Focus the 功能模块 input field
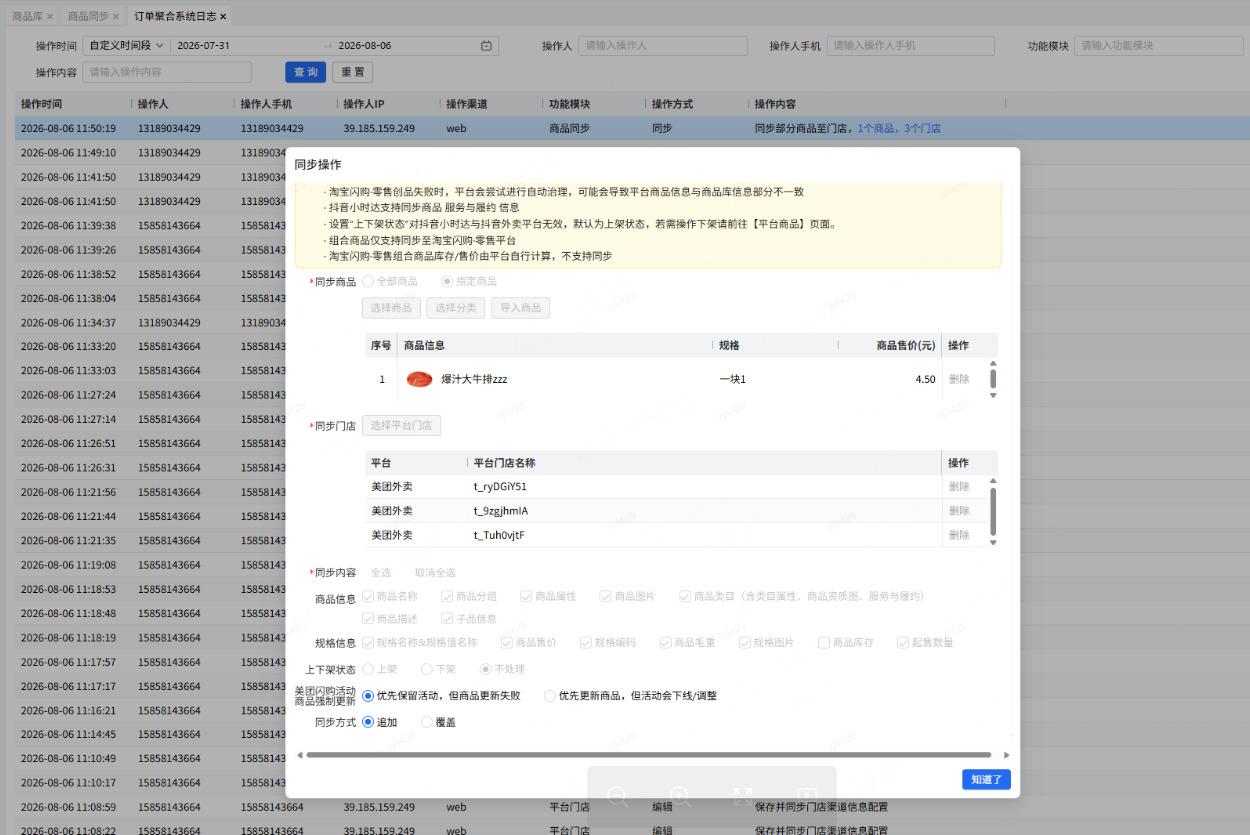Screen dimensions: 1250x835 [1158, 46]
